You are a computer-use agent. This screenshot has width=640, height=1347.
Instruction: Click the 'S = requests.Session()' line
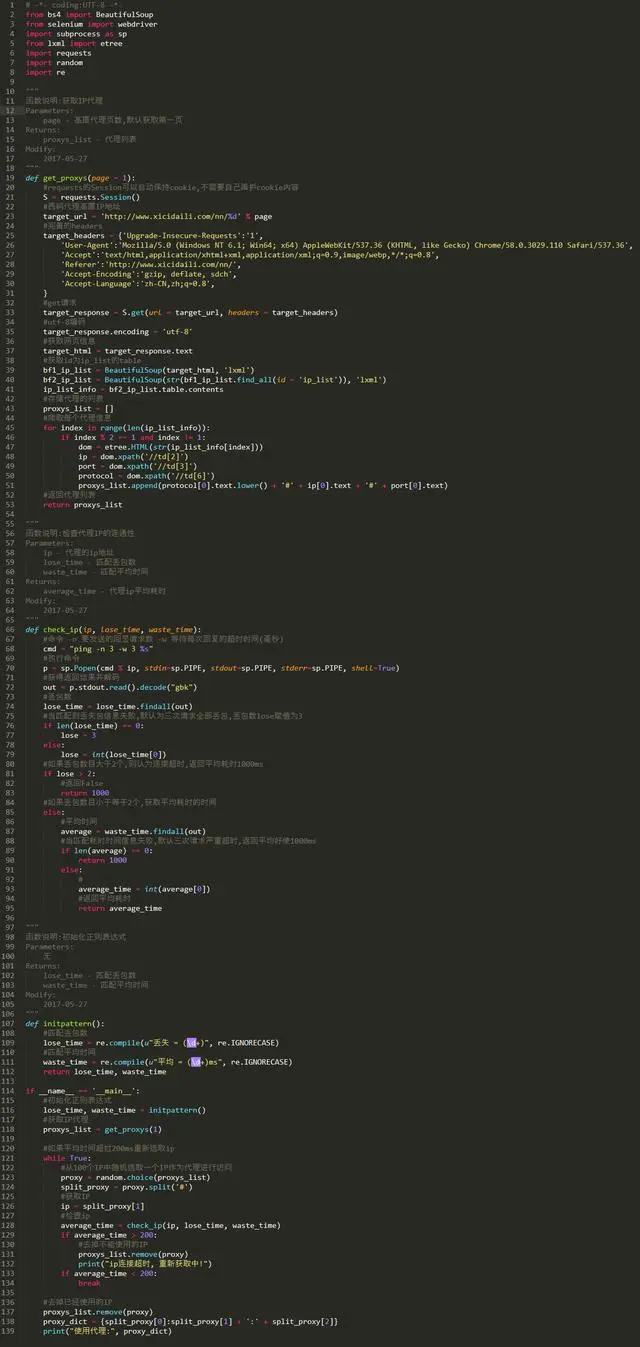click(x=91, y=197)
